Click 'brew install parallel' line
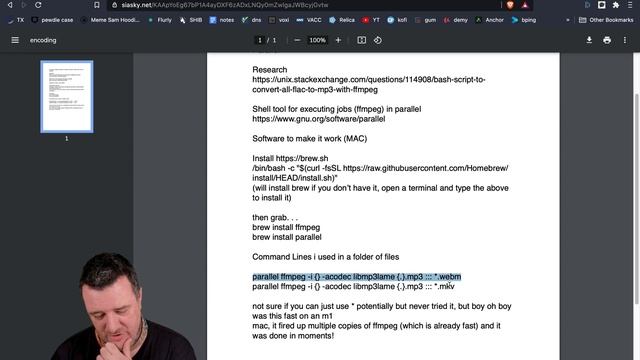Image resolution: width=640 pixels, height=360 pixels. point(287,237)
